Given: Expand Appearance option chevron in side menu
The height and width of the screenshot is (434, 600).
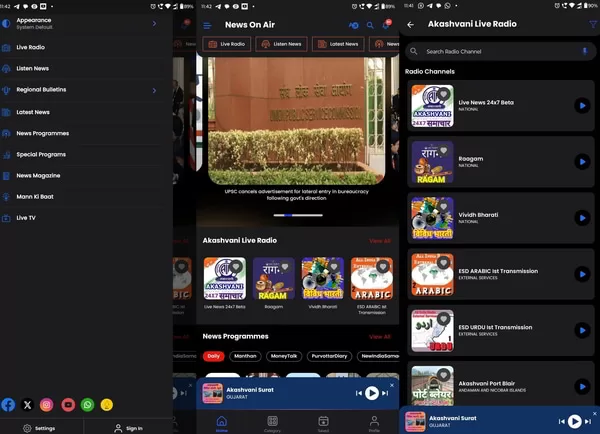Looking at the screenshot, I should pos(154,24).
